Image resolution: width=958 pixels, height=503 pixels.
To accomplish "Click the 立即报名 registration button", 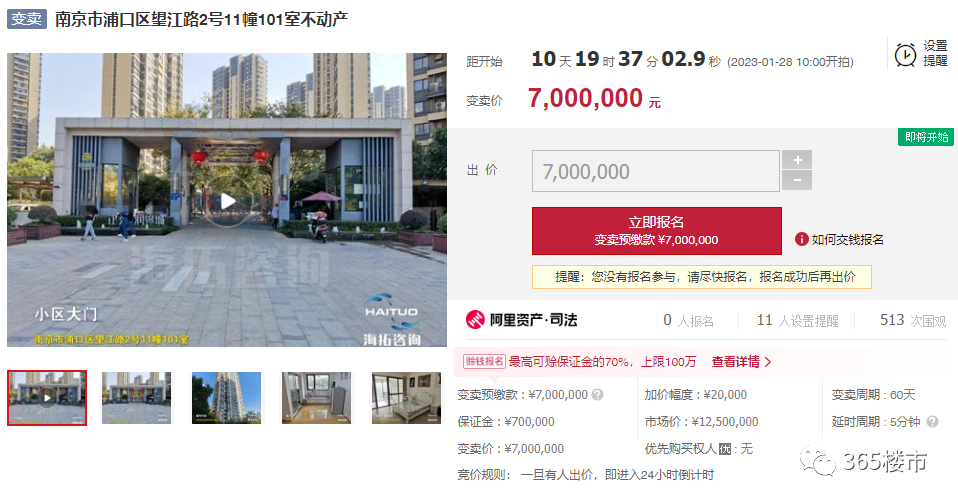I will pos(657,231).
